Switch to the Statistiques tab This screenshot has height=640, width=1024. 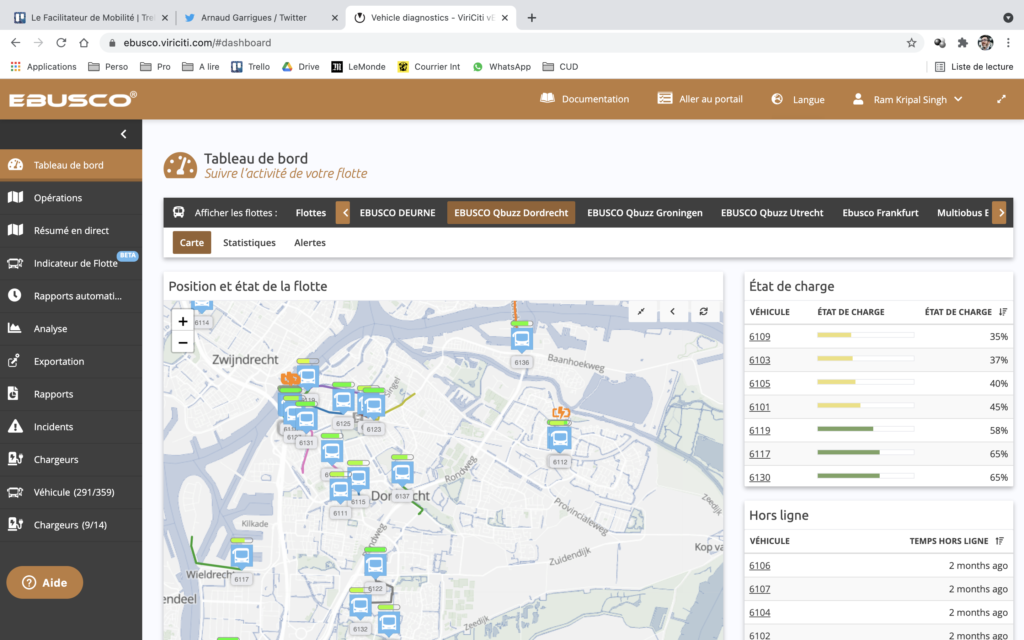[249, 242]
